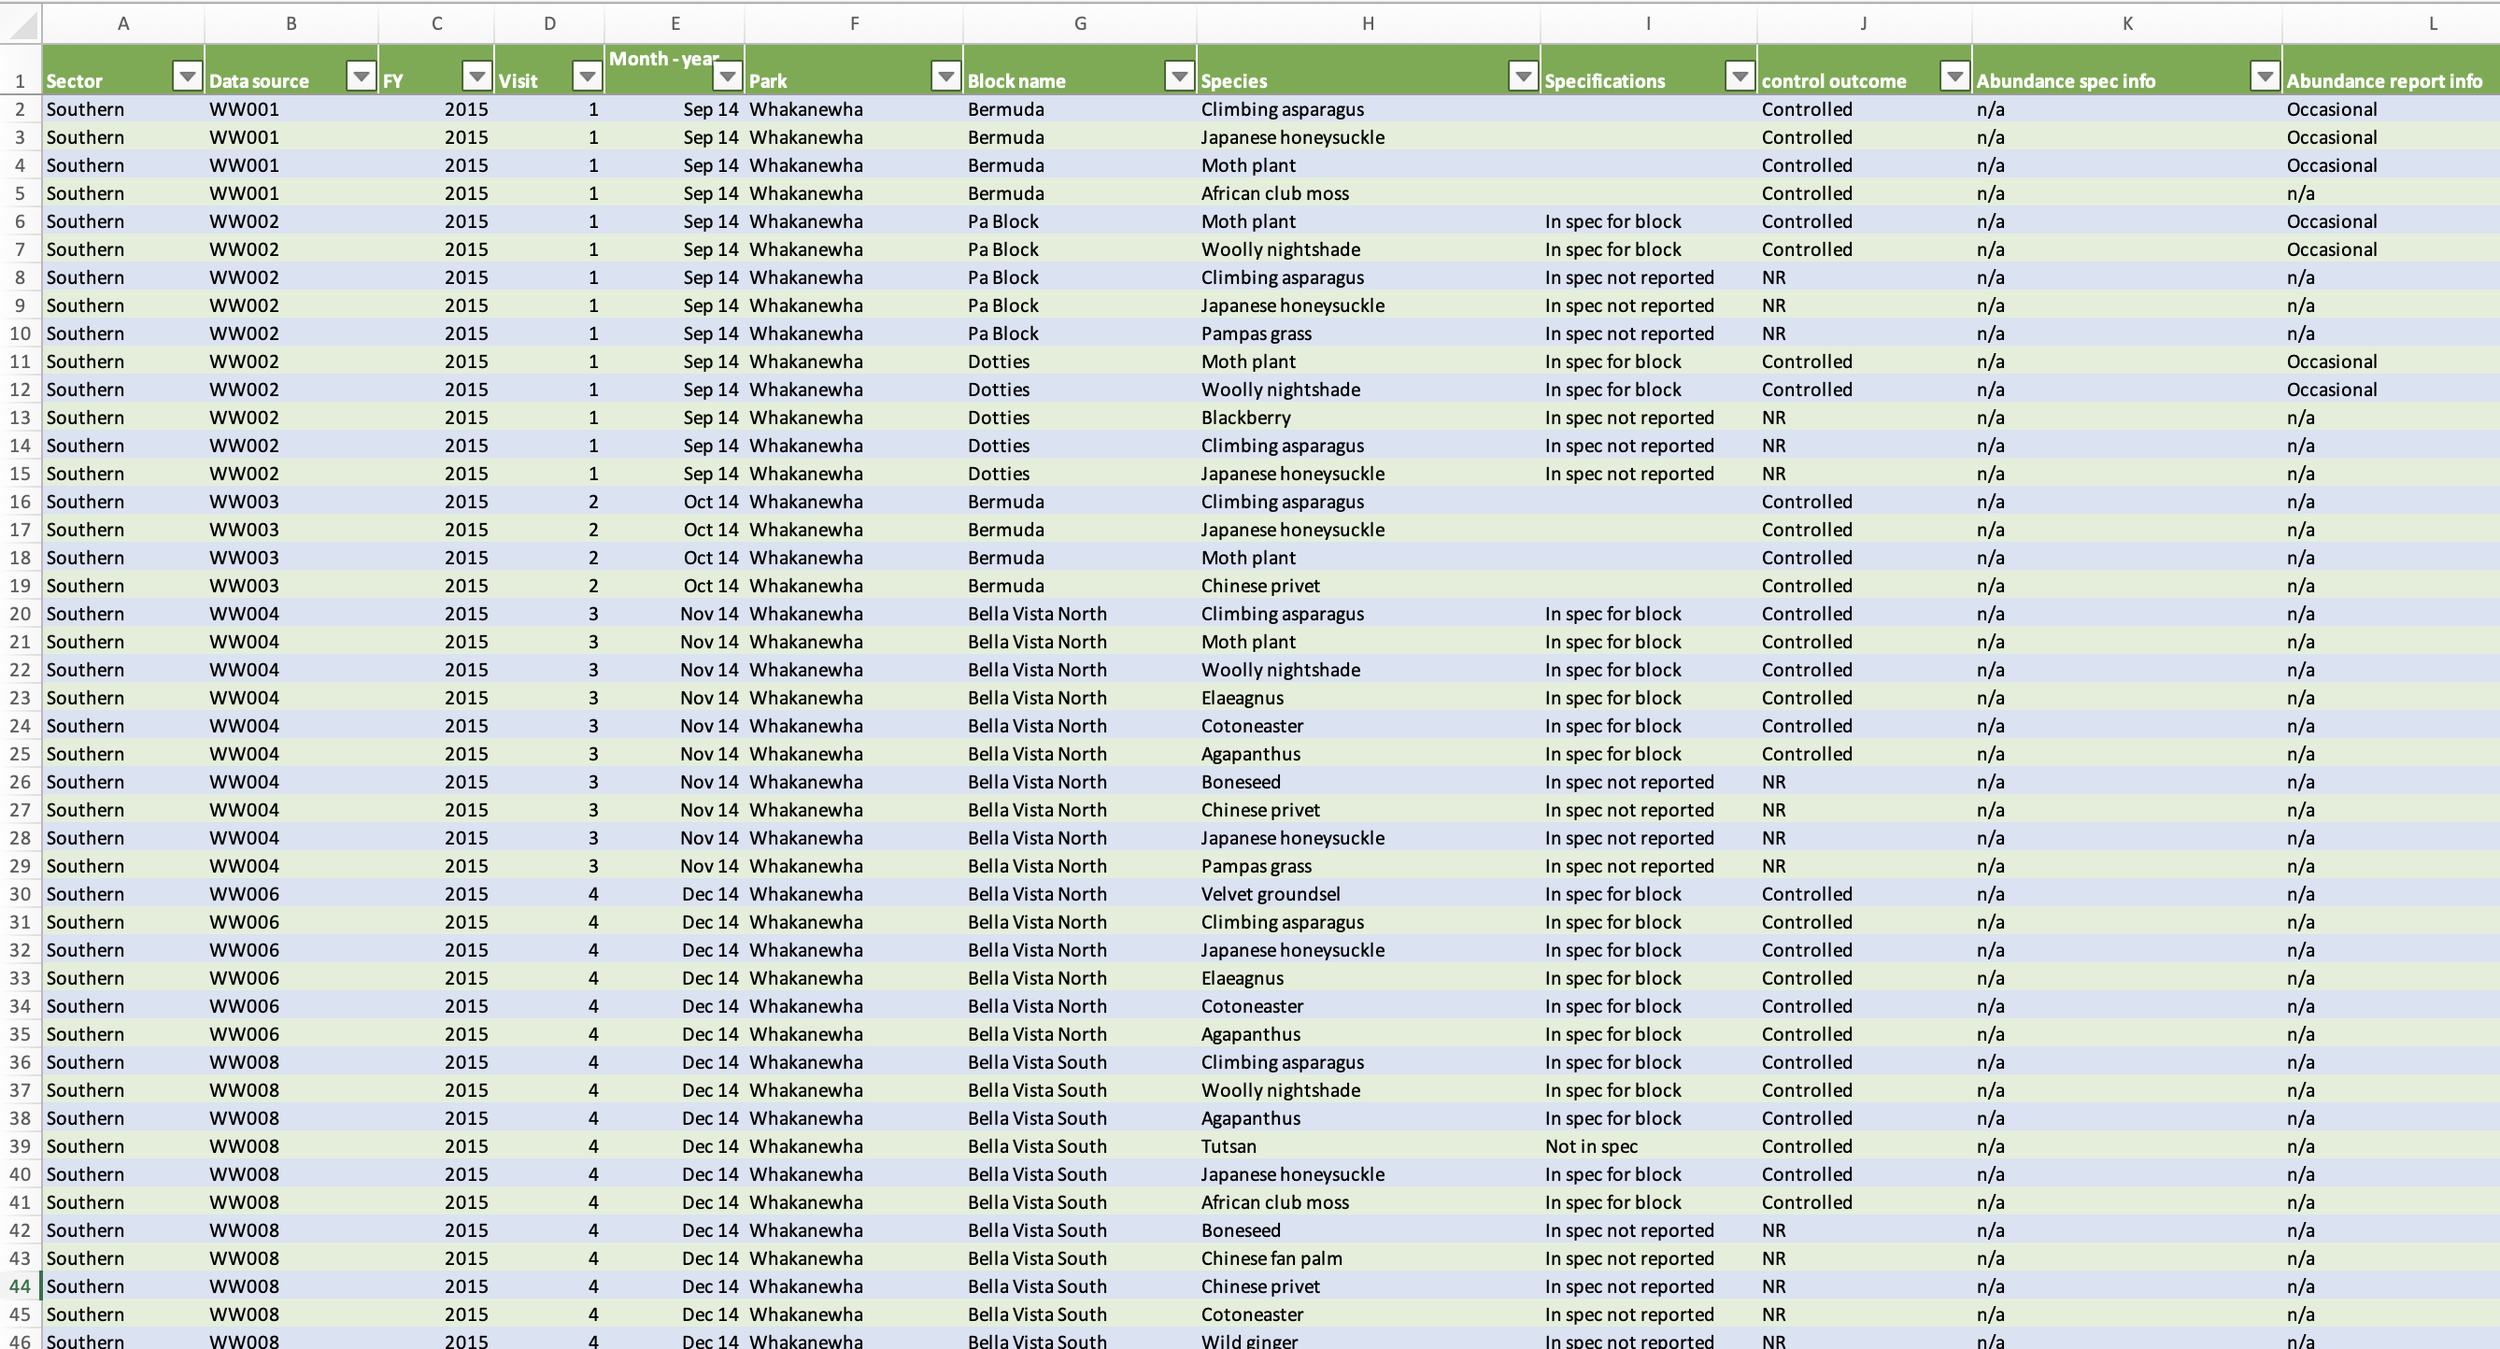Open the Visit column filter dropdown
Viewport: 2500px width, 1349px height.
click(x=587, y=77)
